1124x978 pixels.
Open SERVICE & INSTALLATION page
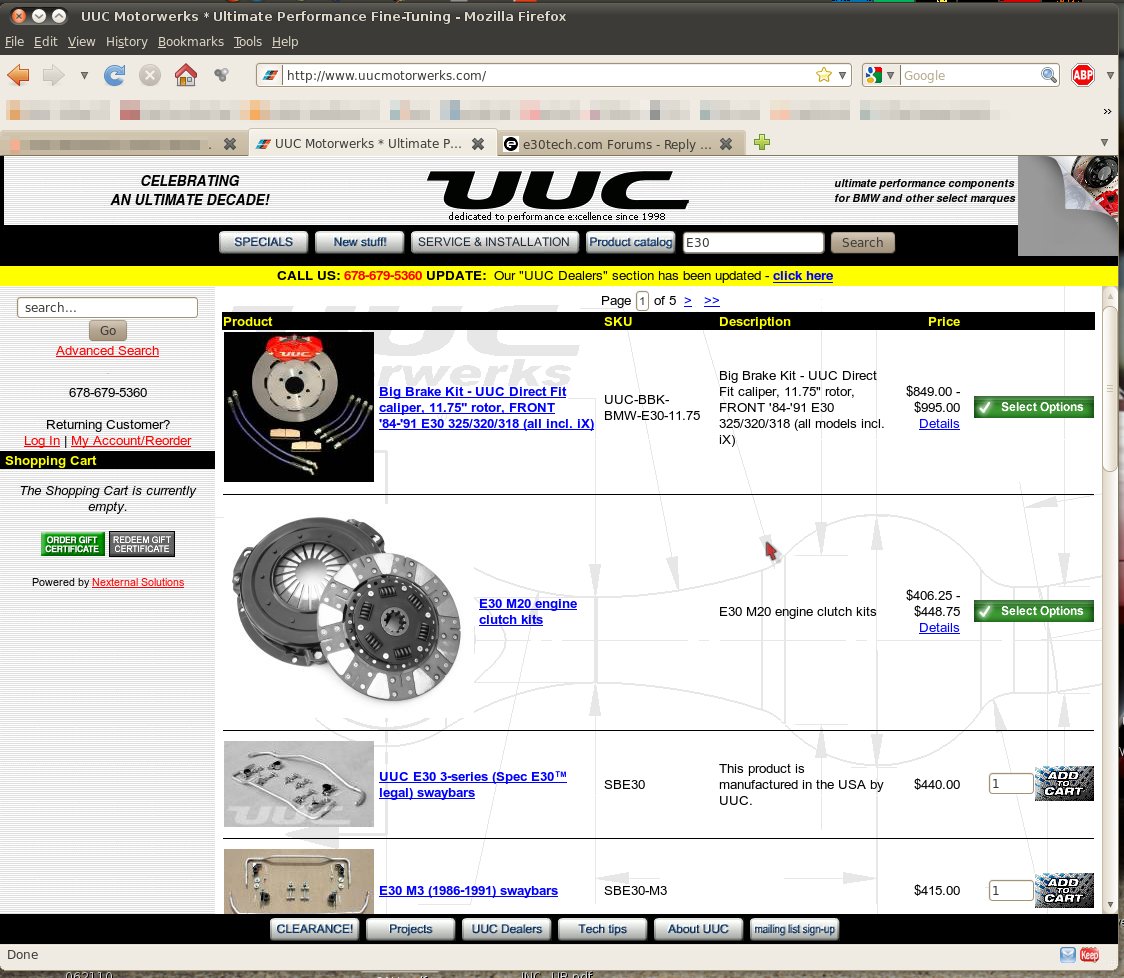(x=493, y=242)
